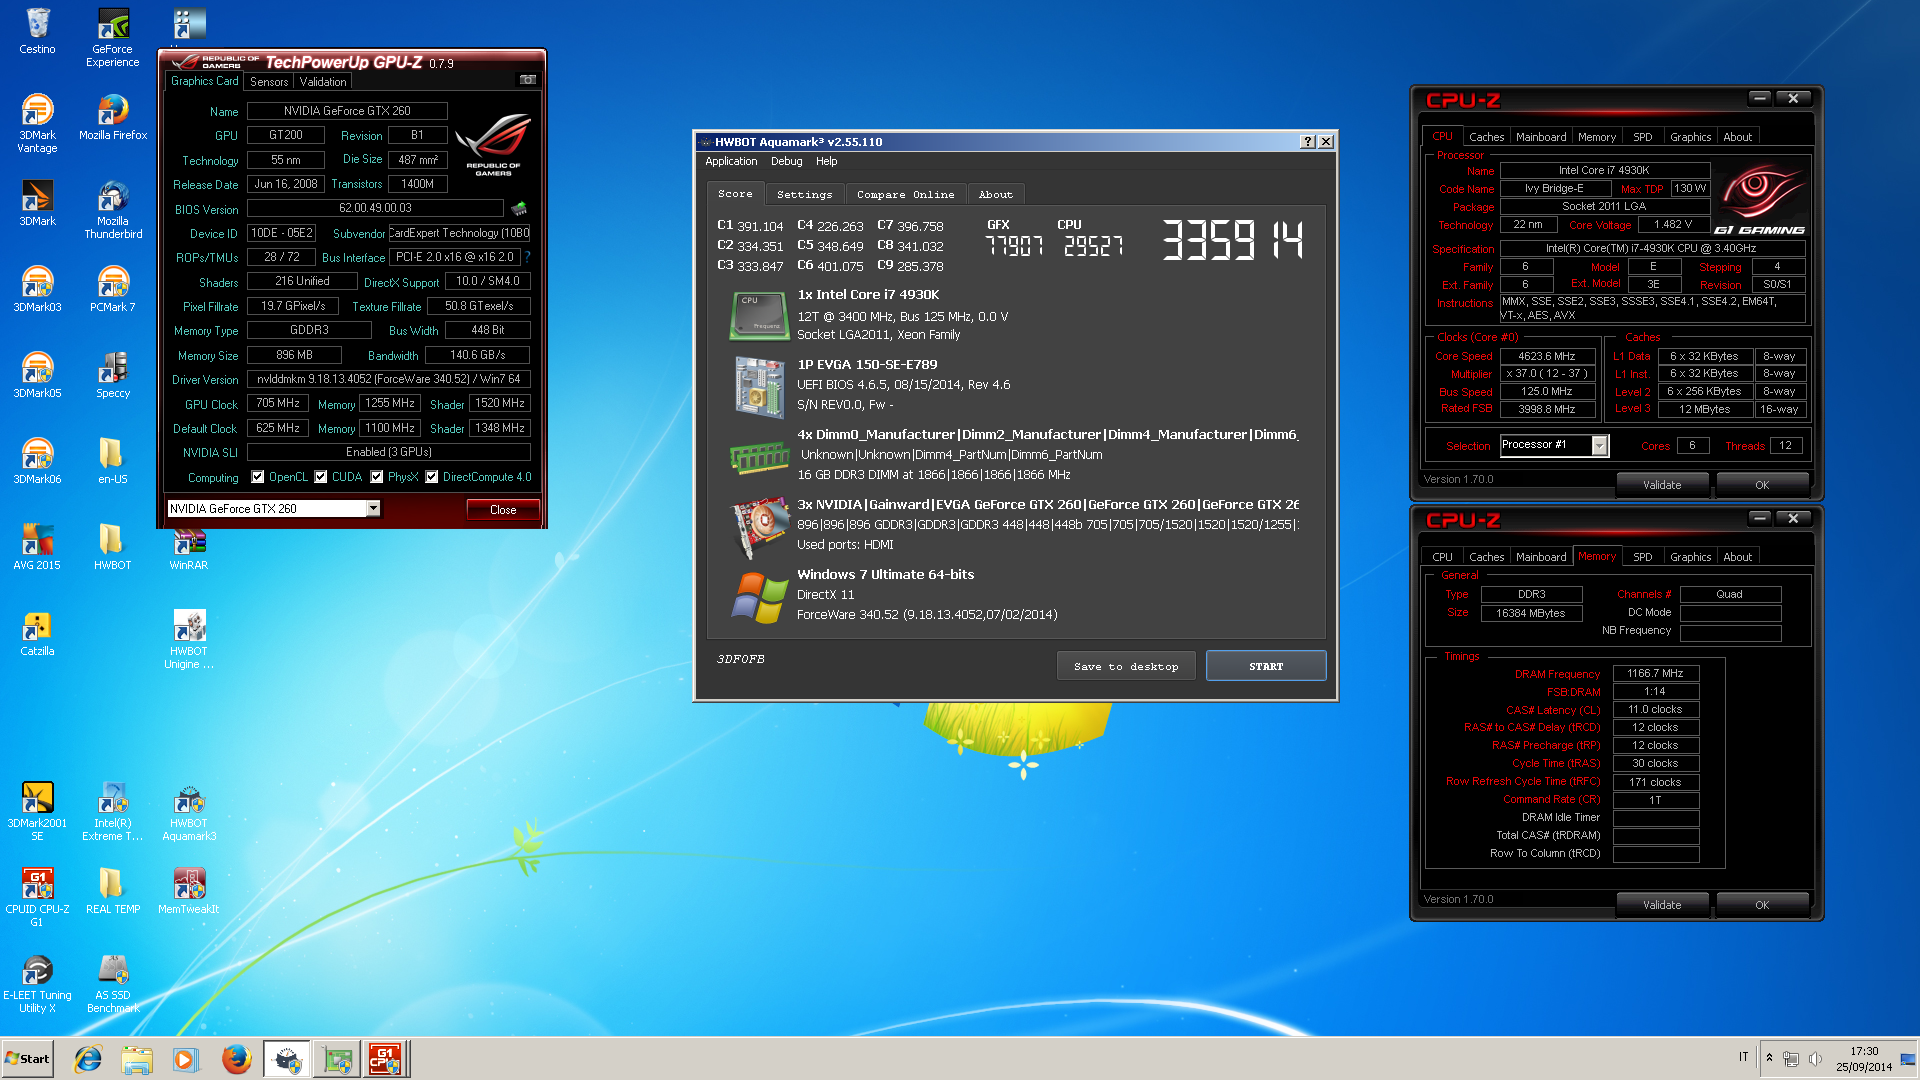Click the Windows Start button
The width and height of the screenshot is (1920, 1080).
coord(27,1059)
